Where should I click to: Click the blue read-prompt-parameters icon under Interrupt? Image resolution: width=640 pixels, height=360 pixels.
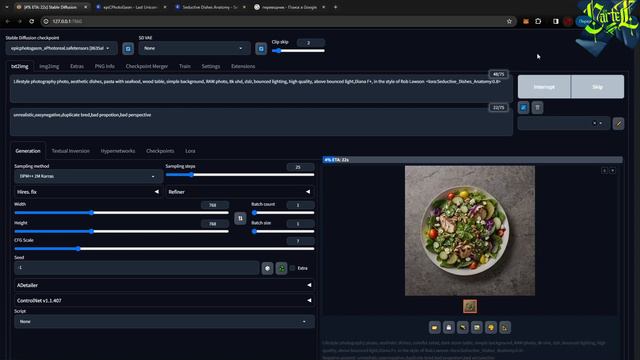523,108
